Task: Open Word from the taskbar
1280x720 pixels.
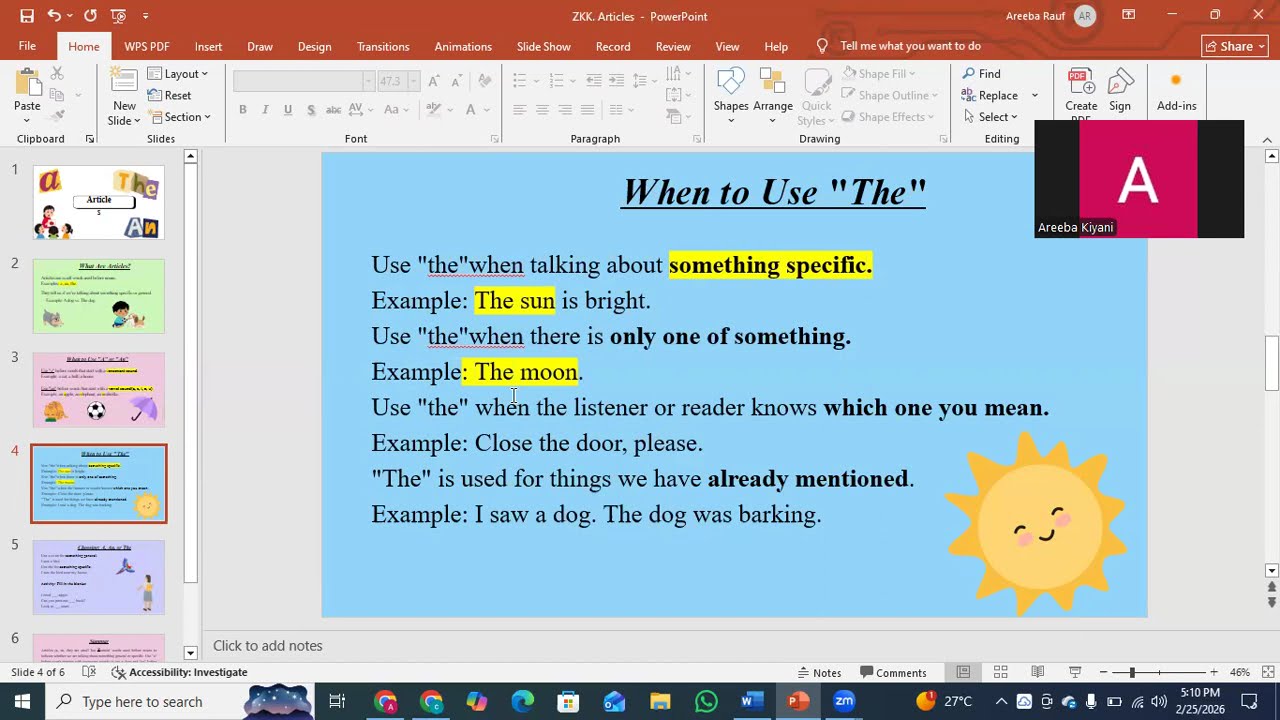Action: pyautogui.click(x=752, y=702)
